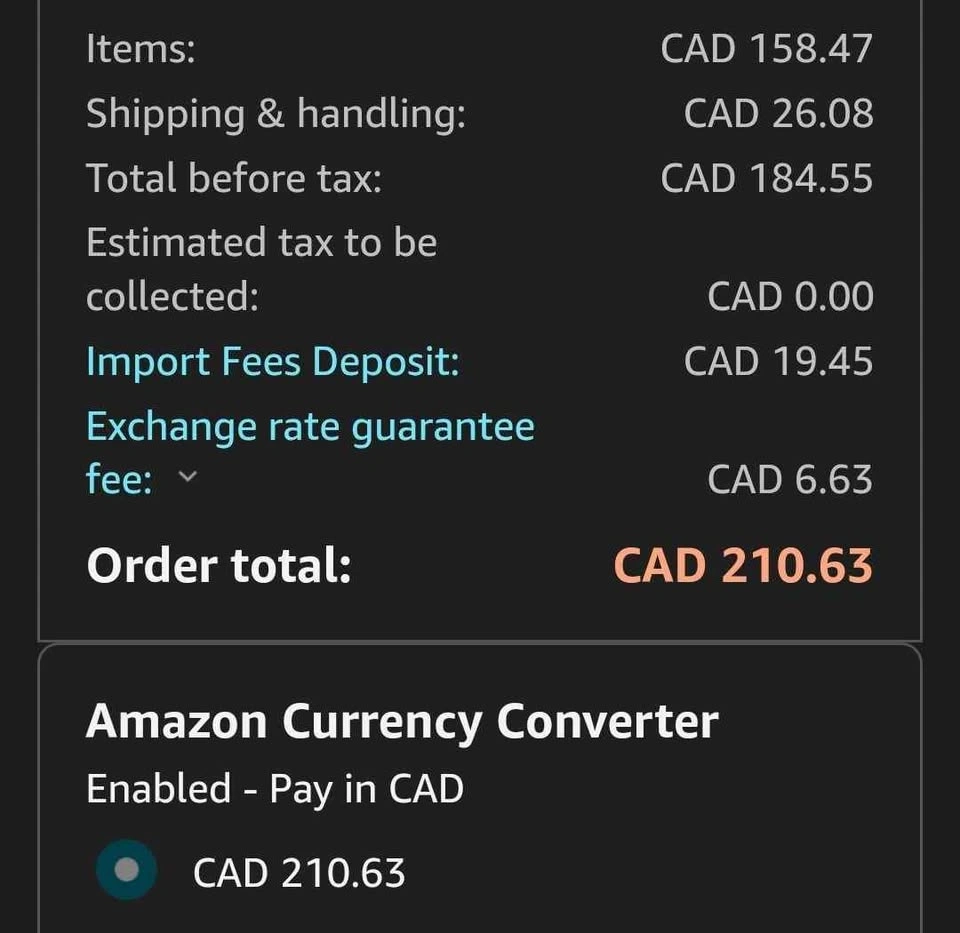This screenshot has height=933, width=960.
Task: Click the Order total label
Action: click(219, 565)
